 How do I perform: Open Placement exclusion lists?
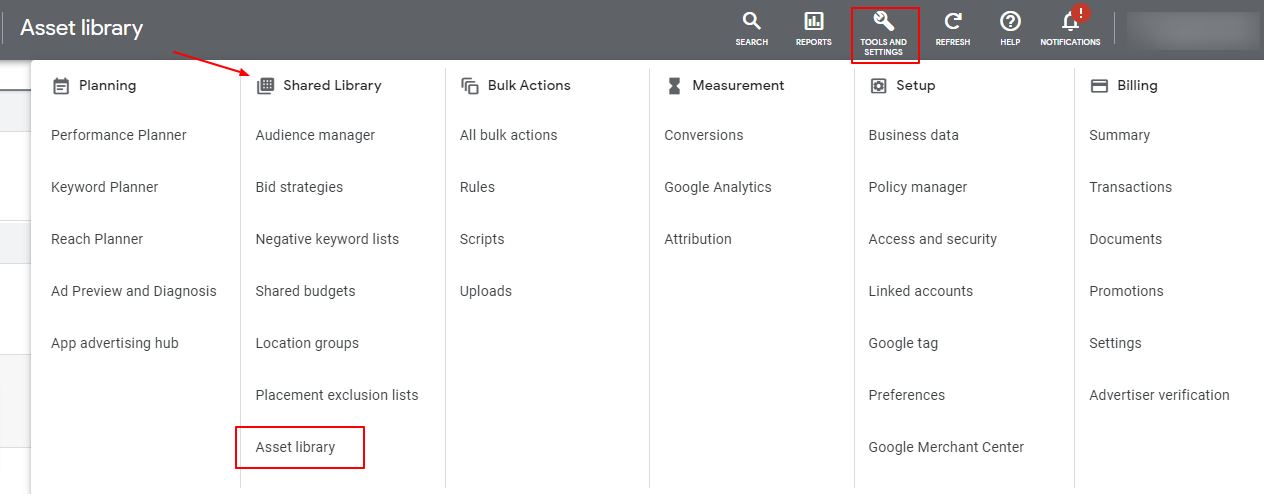pyautogui.click(x=337, y=395)
